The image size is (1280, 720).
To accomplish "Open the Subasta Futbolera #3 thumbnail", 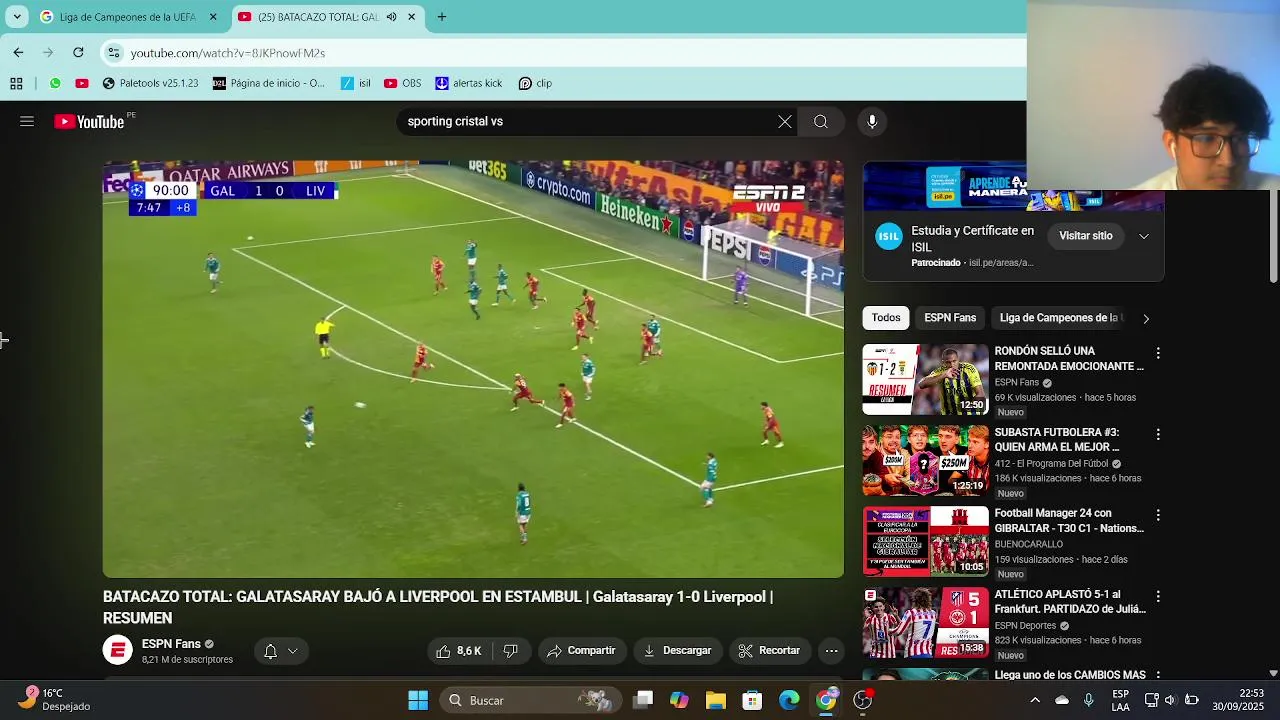I will coord(926,461).
